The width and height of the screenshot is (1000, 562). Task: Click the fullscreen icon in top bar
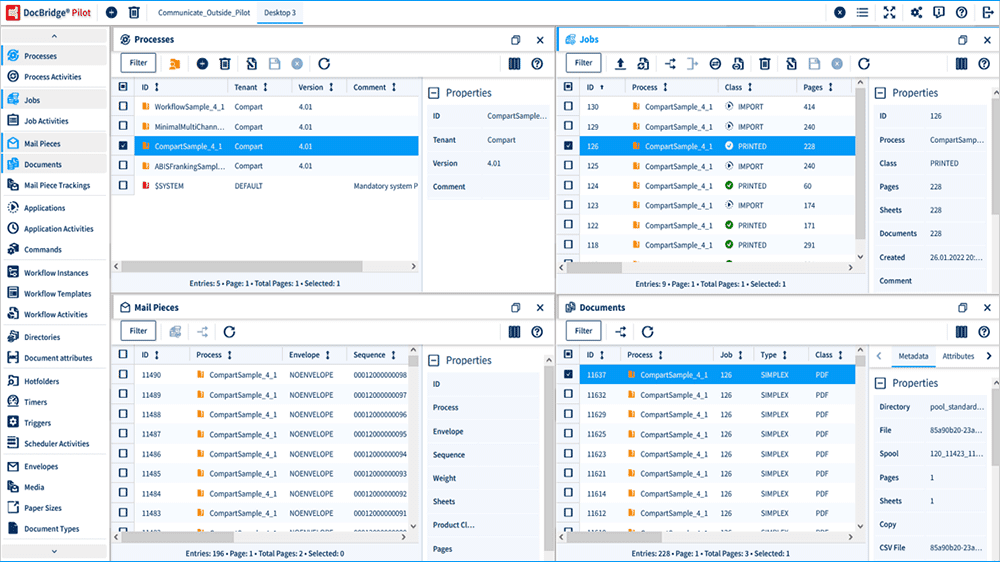tap(889, 13)
